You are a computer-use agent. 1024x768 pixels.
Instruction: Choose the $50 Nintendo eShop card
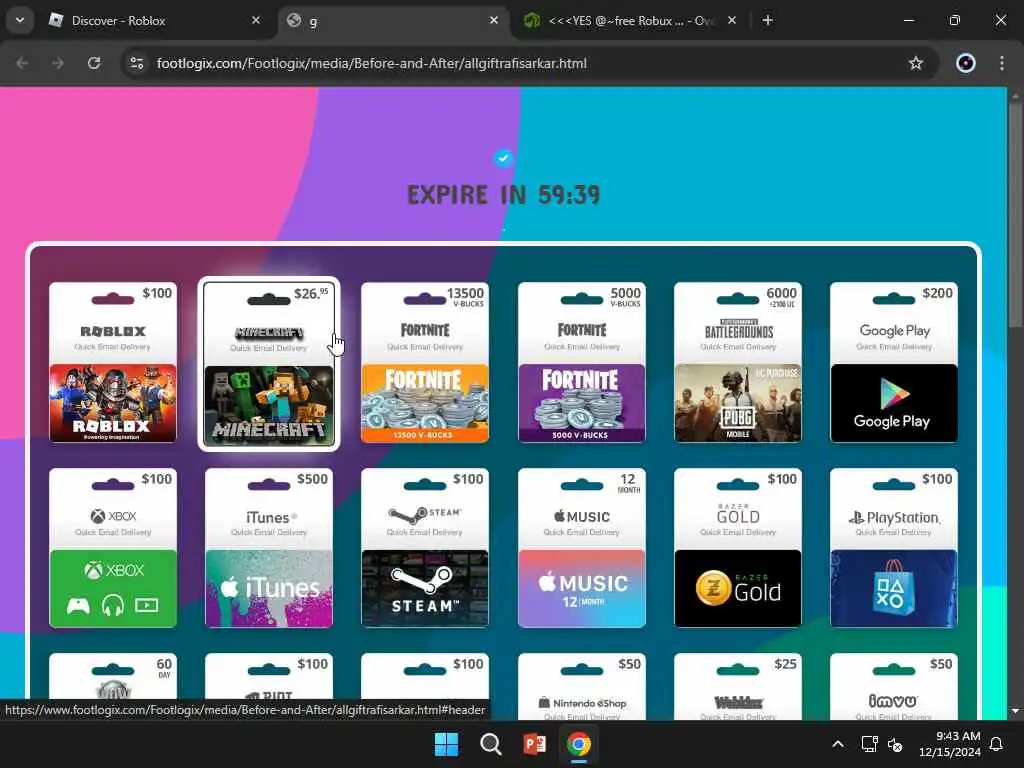click(581, 686)
